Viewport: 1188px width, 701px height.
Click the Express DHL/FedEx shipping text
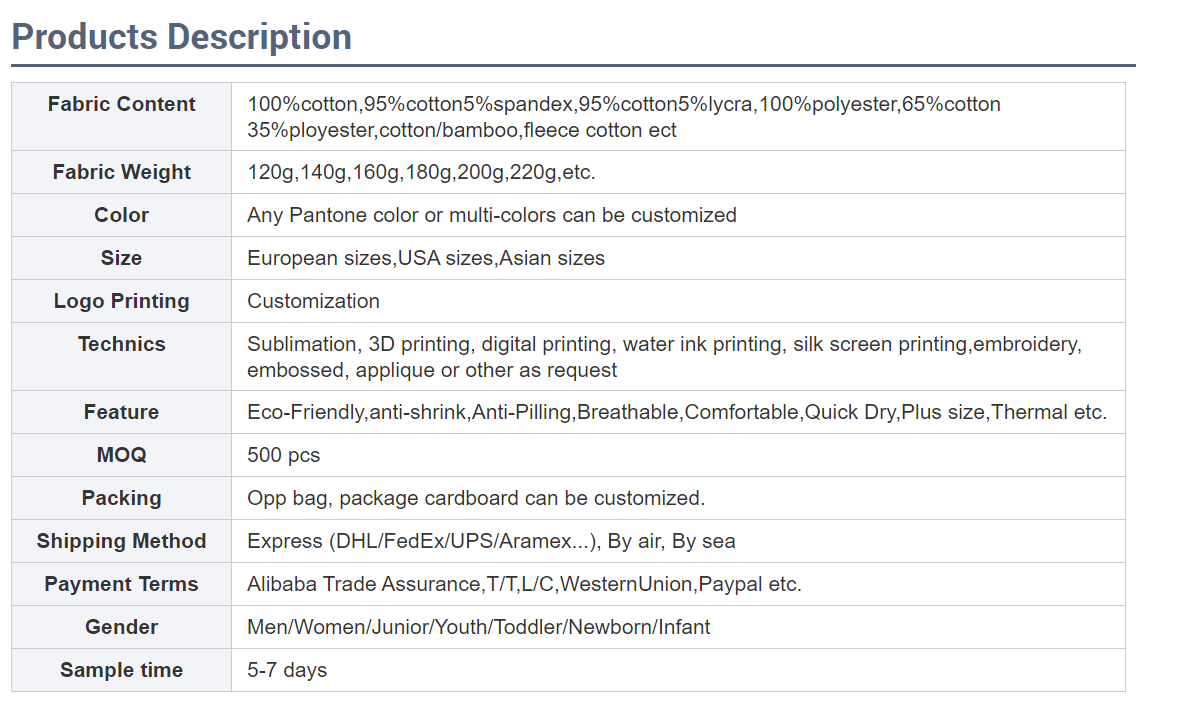(422, 541)
